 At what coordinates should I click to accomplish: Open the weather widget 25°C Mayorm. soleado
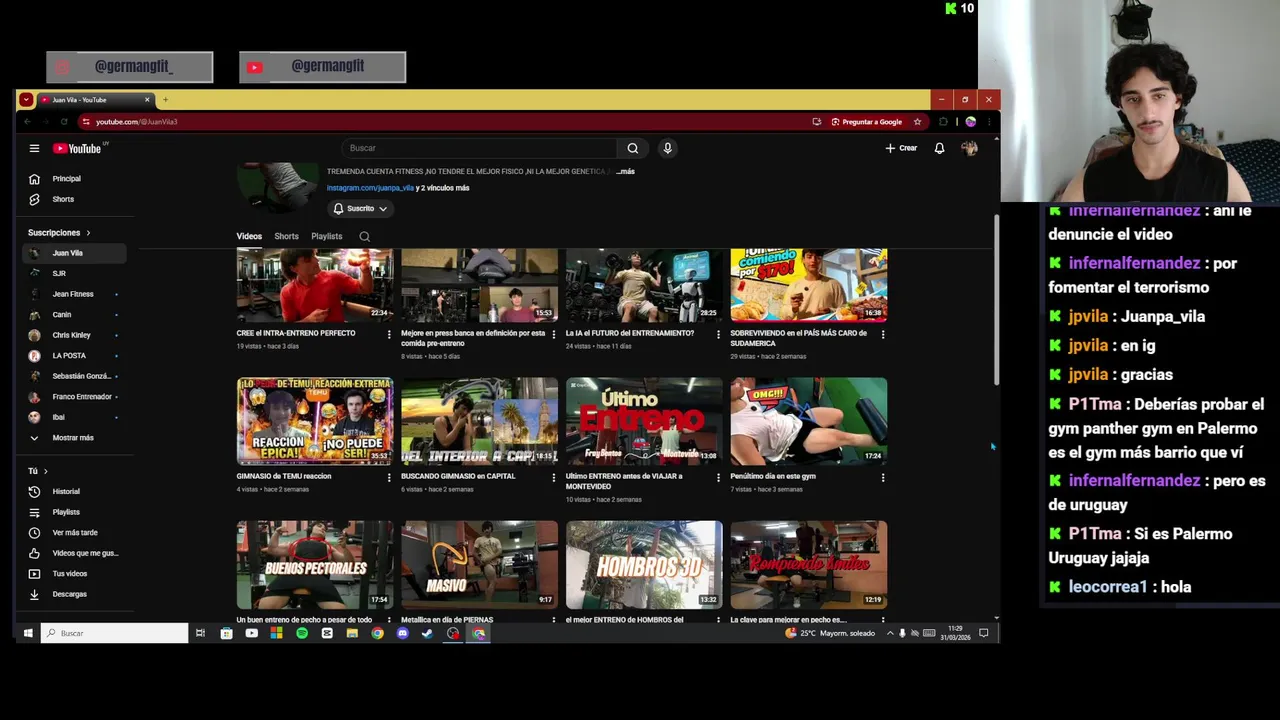(830, 633)
